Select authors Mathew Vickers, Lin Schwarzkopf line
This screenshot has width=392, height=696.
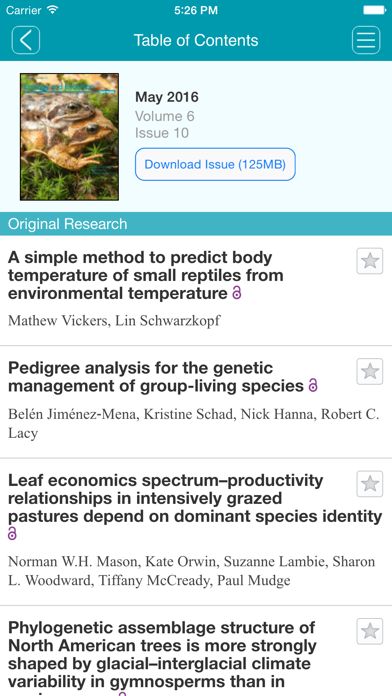pos(114,320)
